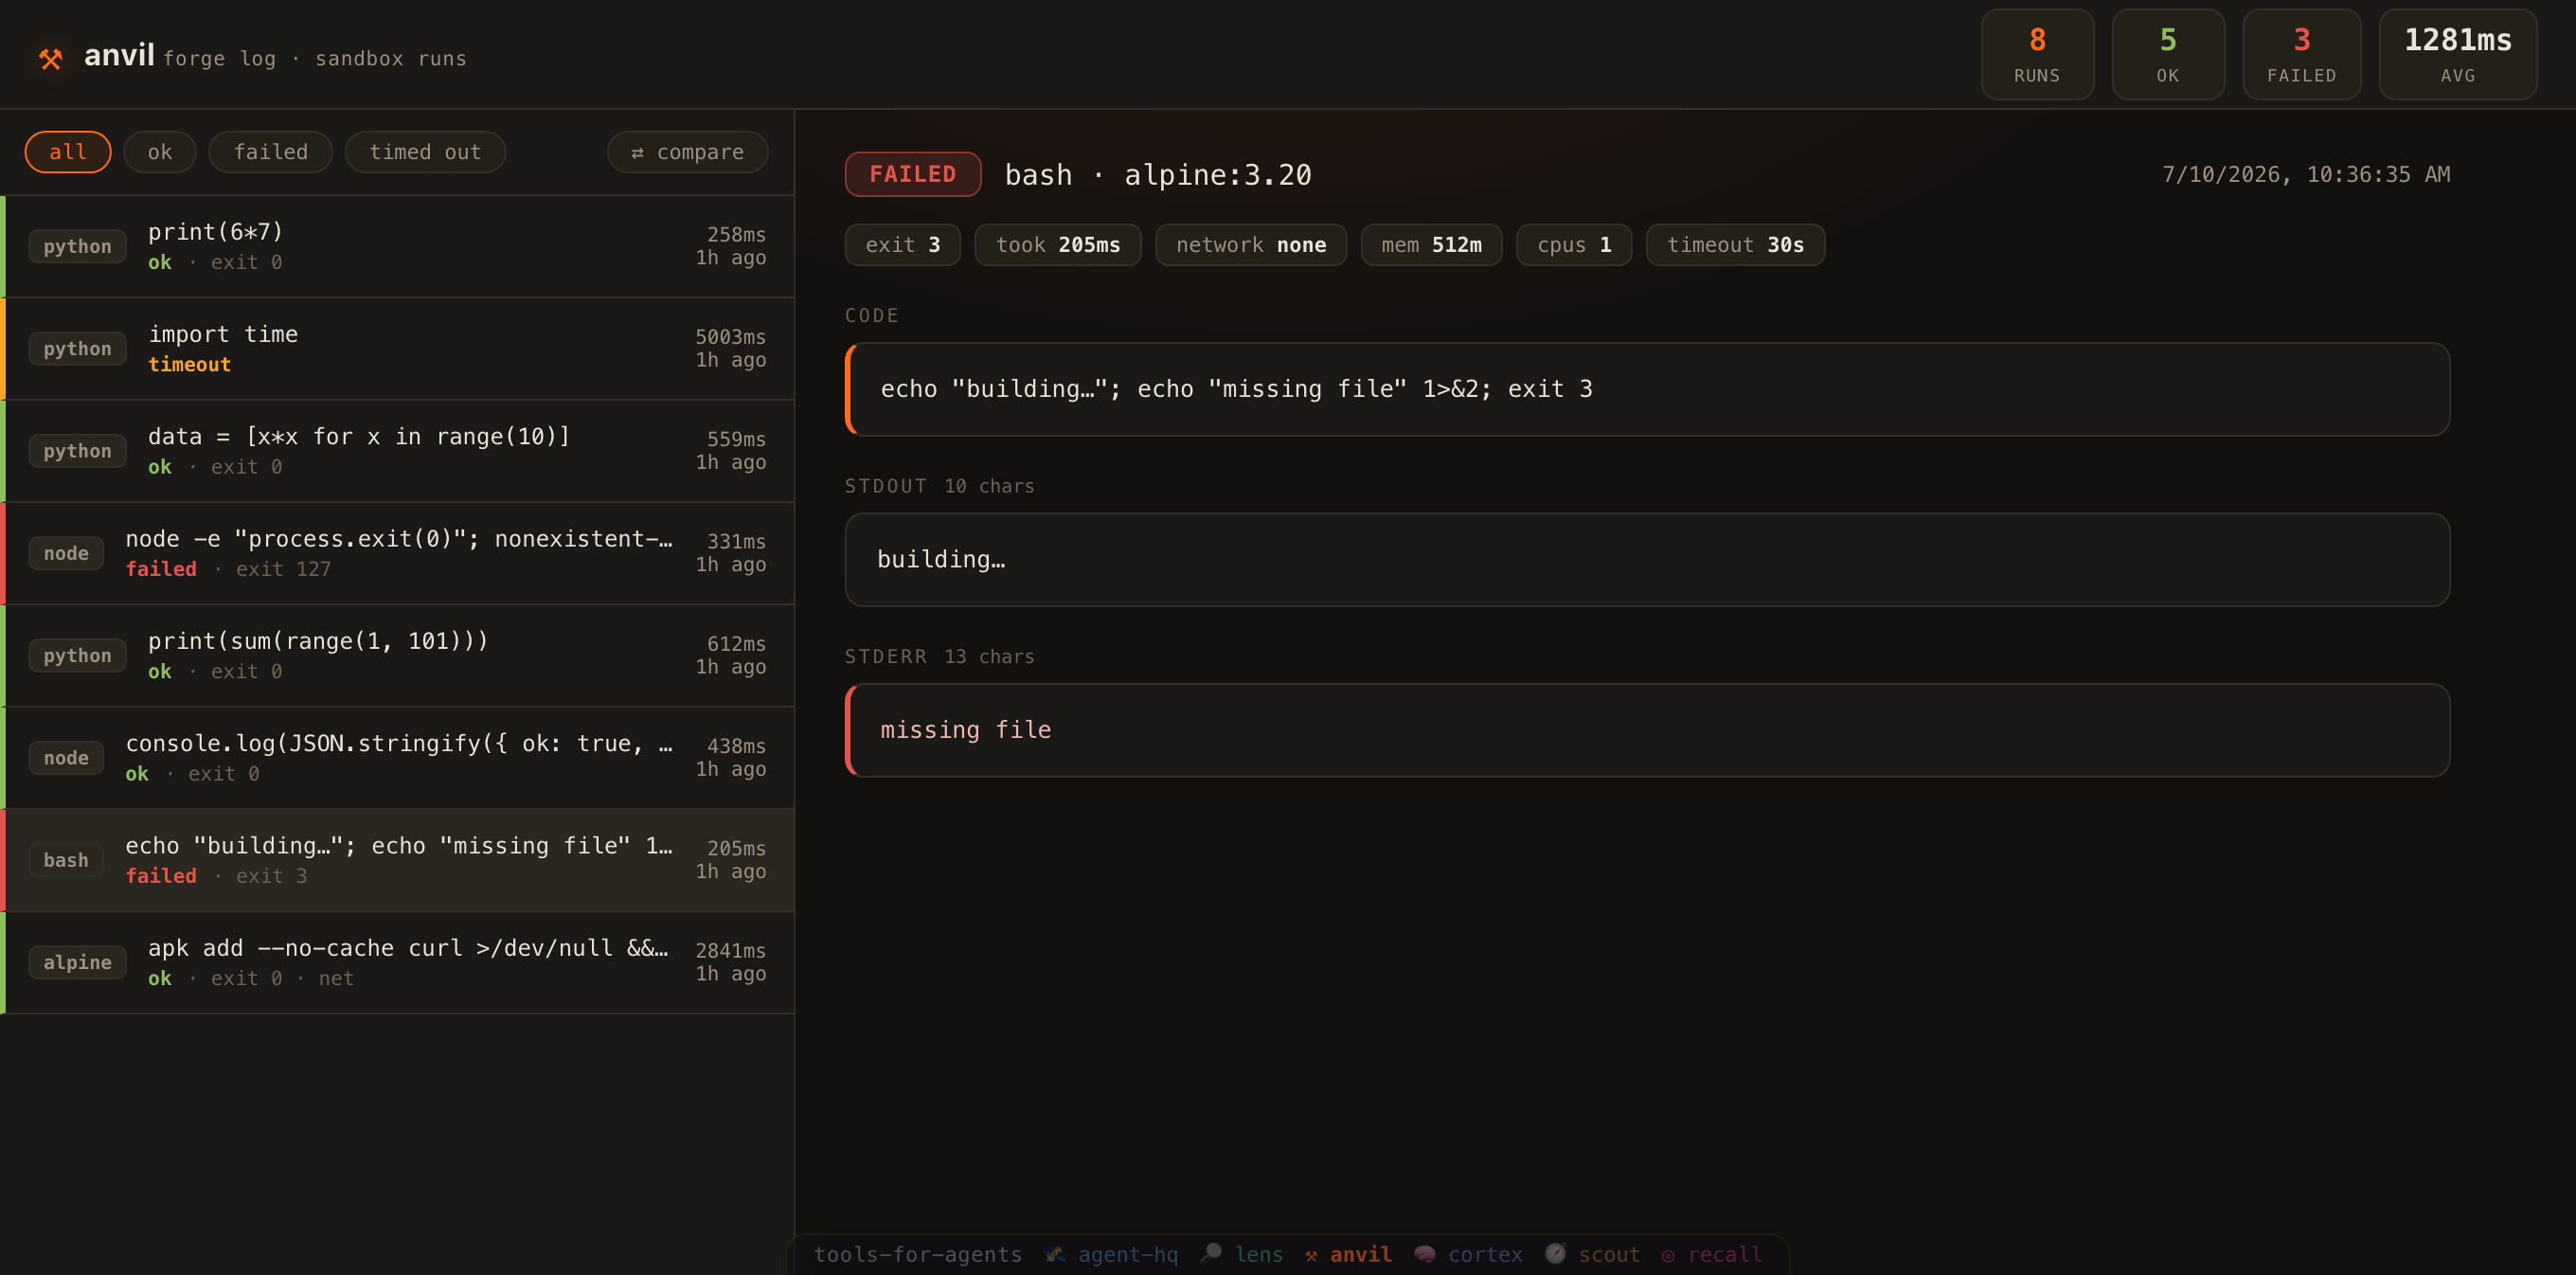Open the apk add --no-cache curl run
Image resolution: width=2576 pixels, height=1275 pixels.
tap(397, 963)
